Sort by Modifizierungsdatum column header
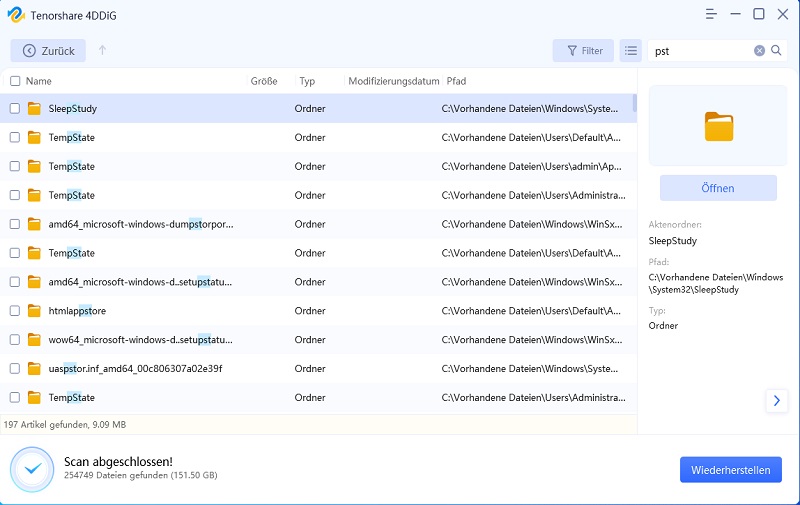Viewport: 800px width, 505px height. click(x=393, y=81)
